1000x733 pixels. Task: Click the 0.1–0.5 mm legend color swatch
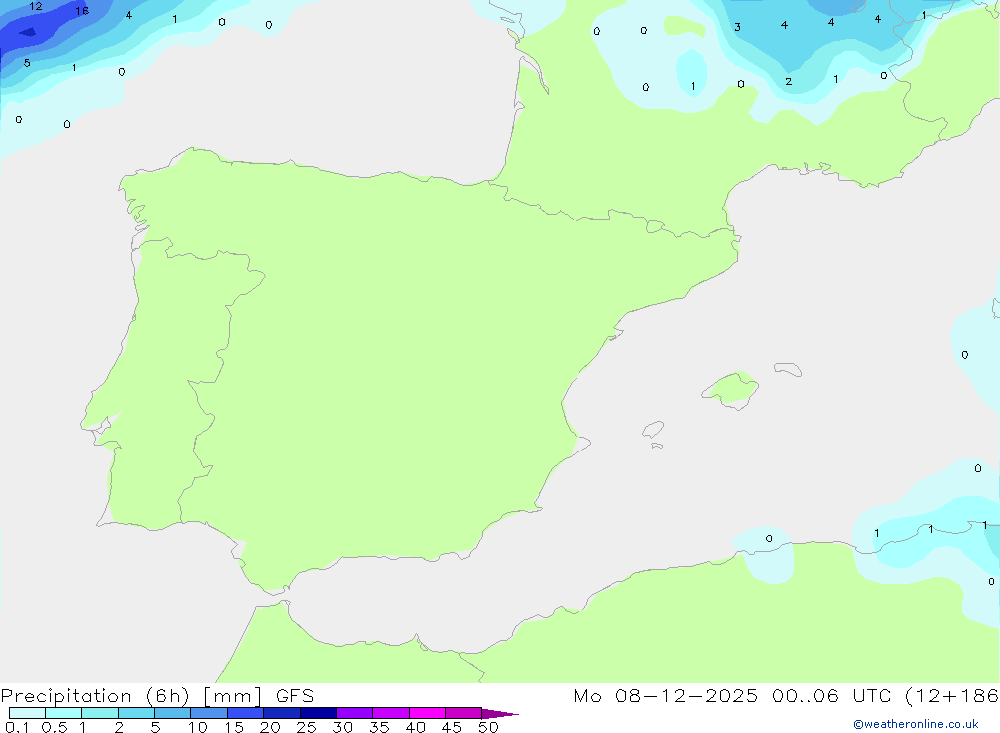pyautogui.click(x=27, y=713)
